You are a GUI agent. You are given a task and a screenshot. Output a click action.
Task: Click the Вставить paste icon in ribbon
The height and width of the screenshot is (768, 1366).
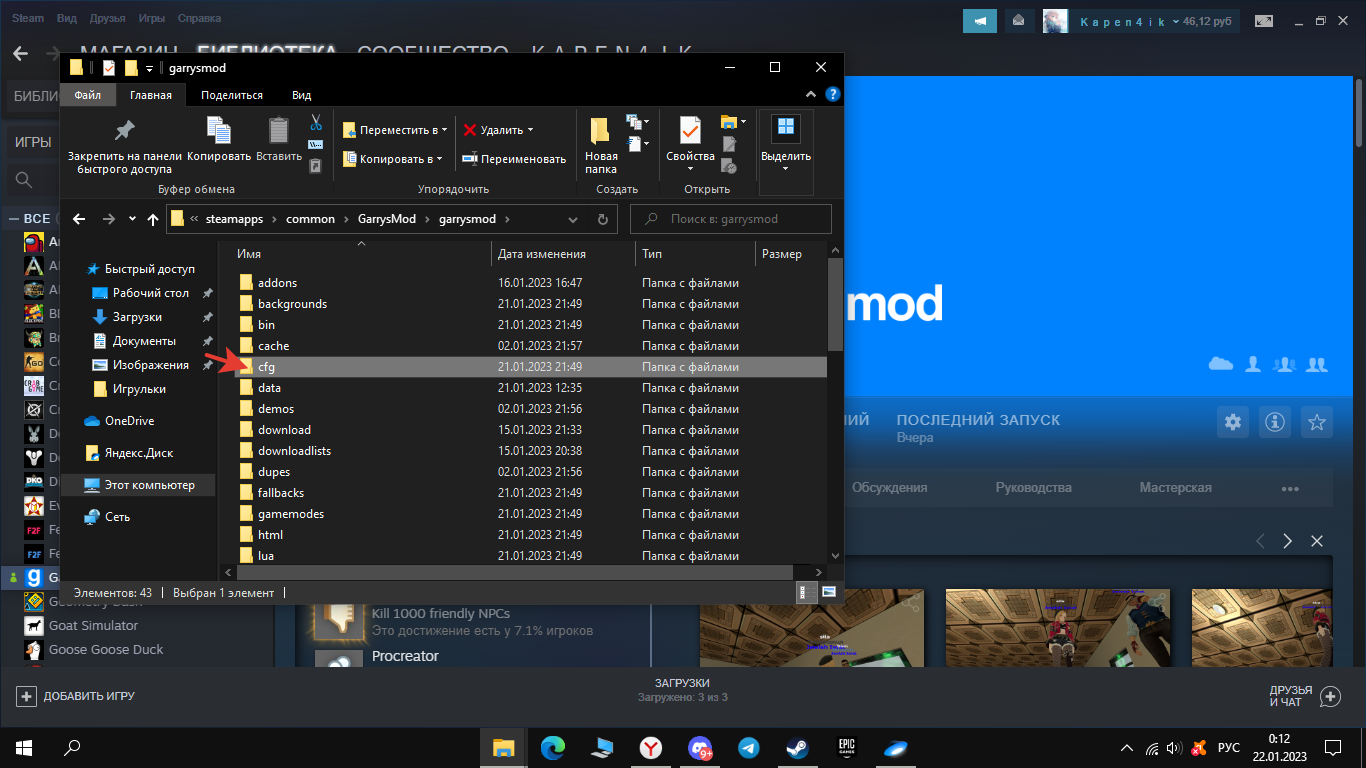(279, 140)
